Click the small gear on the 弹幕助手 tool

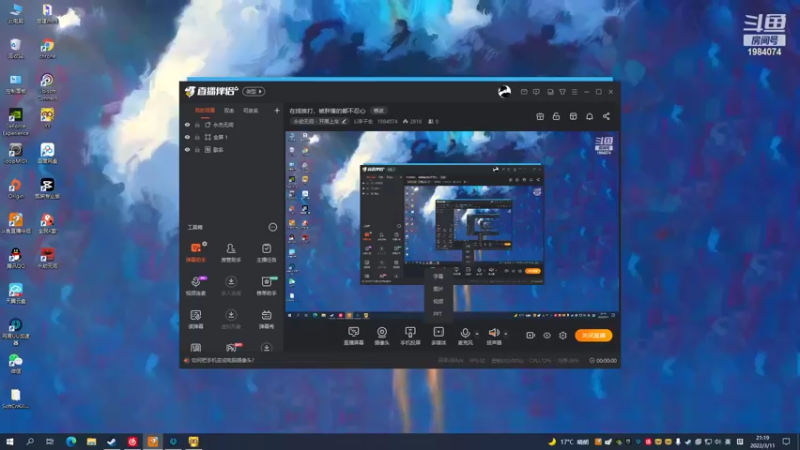click(x=205, y=244)
